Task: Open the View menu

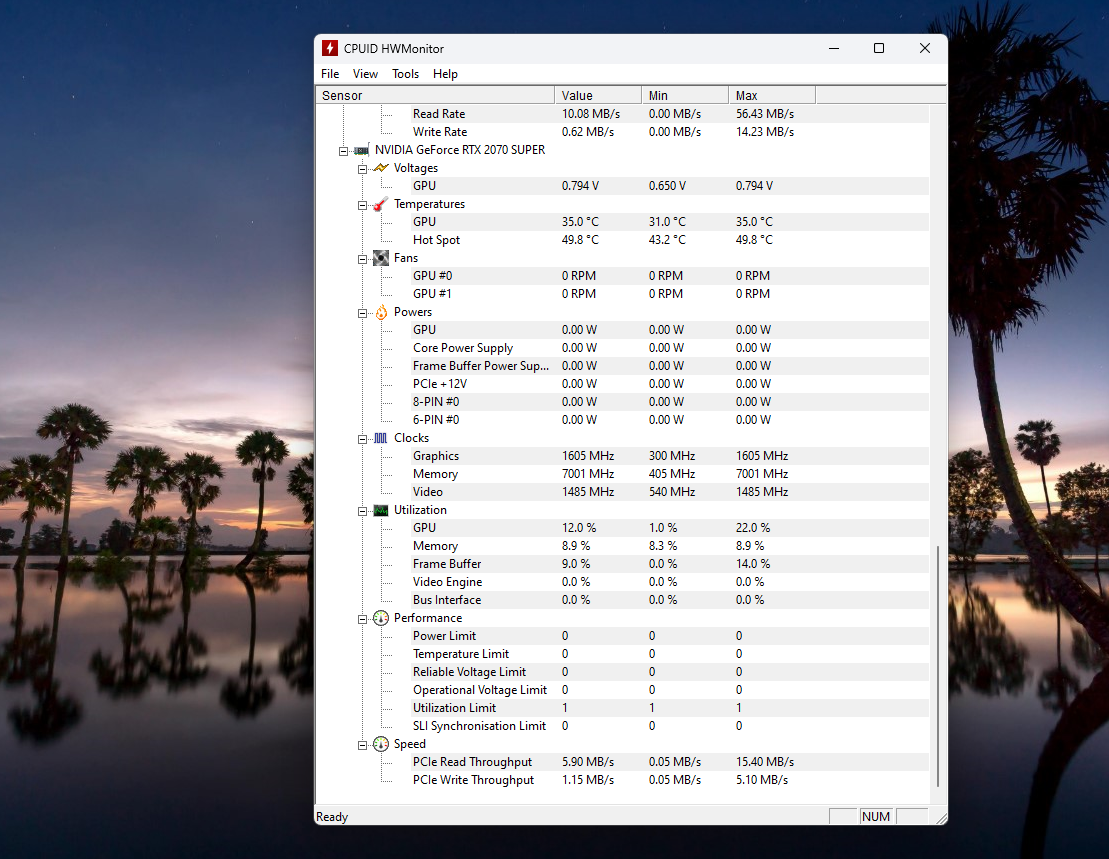Action: pos(365,74)
